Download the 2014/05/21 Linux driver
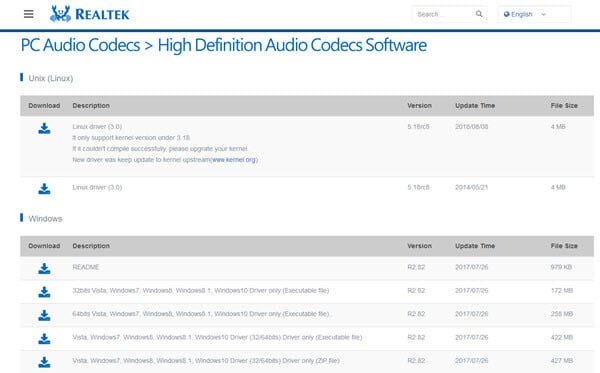 pos(44,189)
